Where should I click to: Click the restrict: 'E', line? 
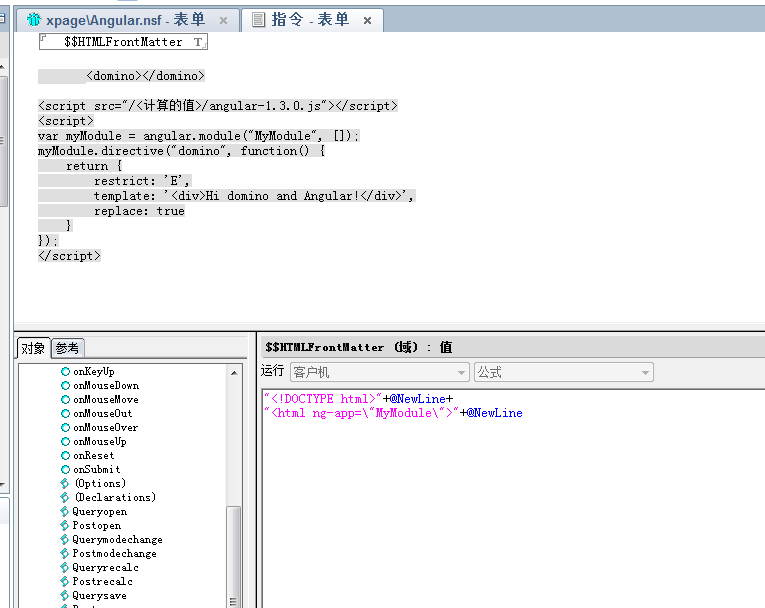pyautogui.click(x=141, y=181)
